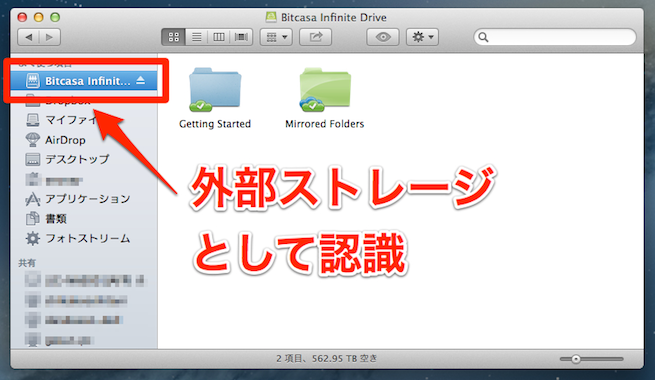Click the status bar item count text
Image resolution: width=655 pixels, height=380 pixels.
327,359
